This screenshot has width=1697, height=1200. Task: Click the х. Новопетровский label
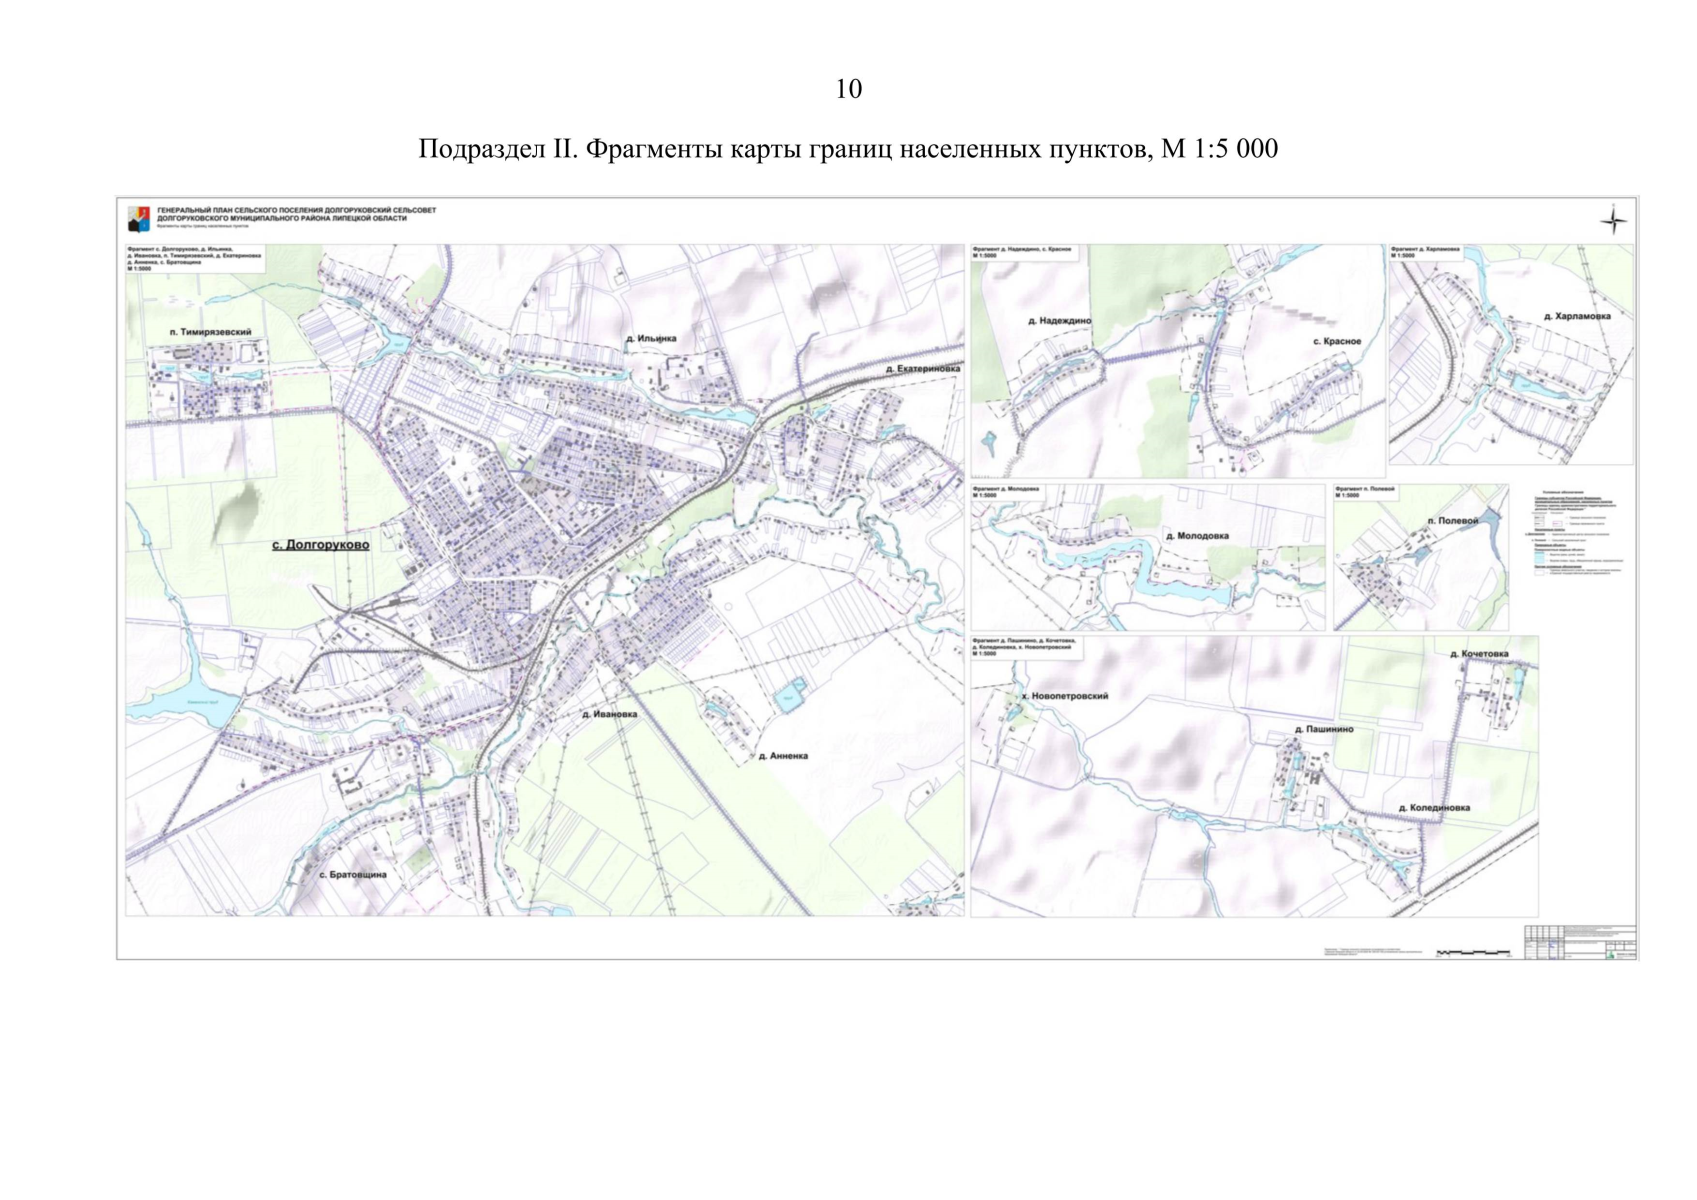tap(1064, 696)
